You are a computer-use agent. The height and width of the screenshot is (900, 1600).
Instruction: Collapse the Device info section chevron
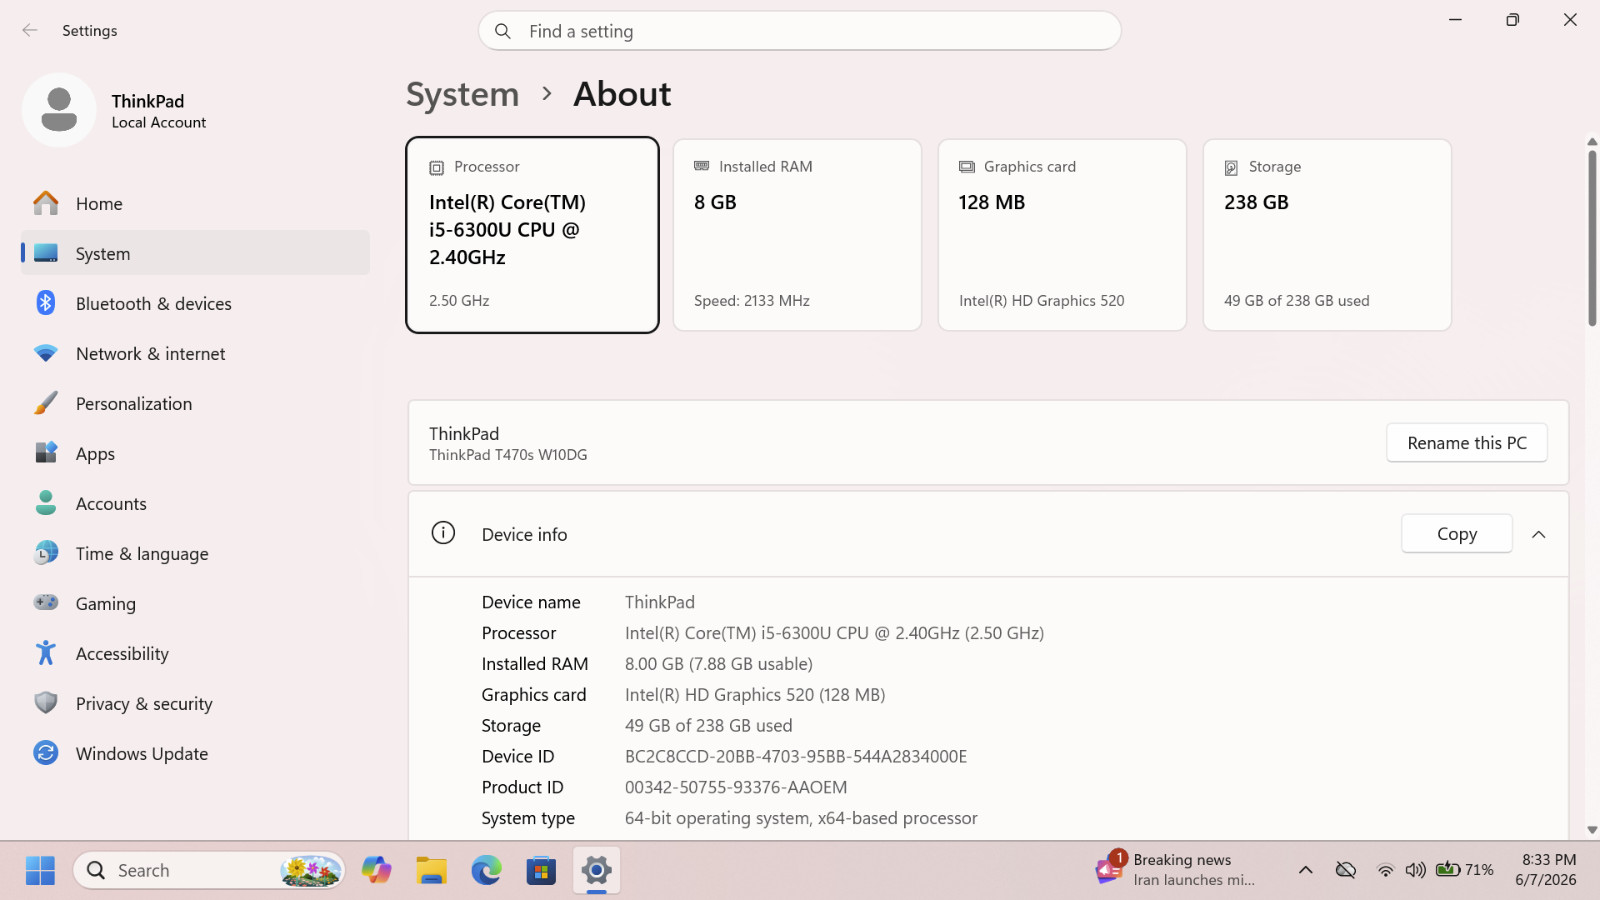pos(1539,534)
